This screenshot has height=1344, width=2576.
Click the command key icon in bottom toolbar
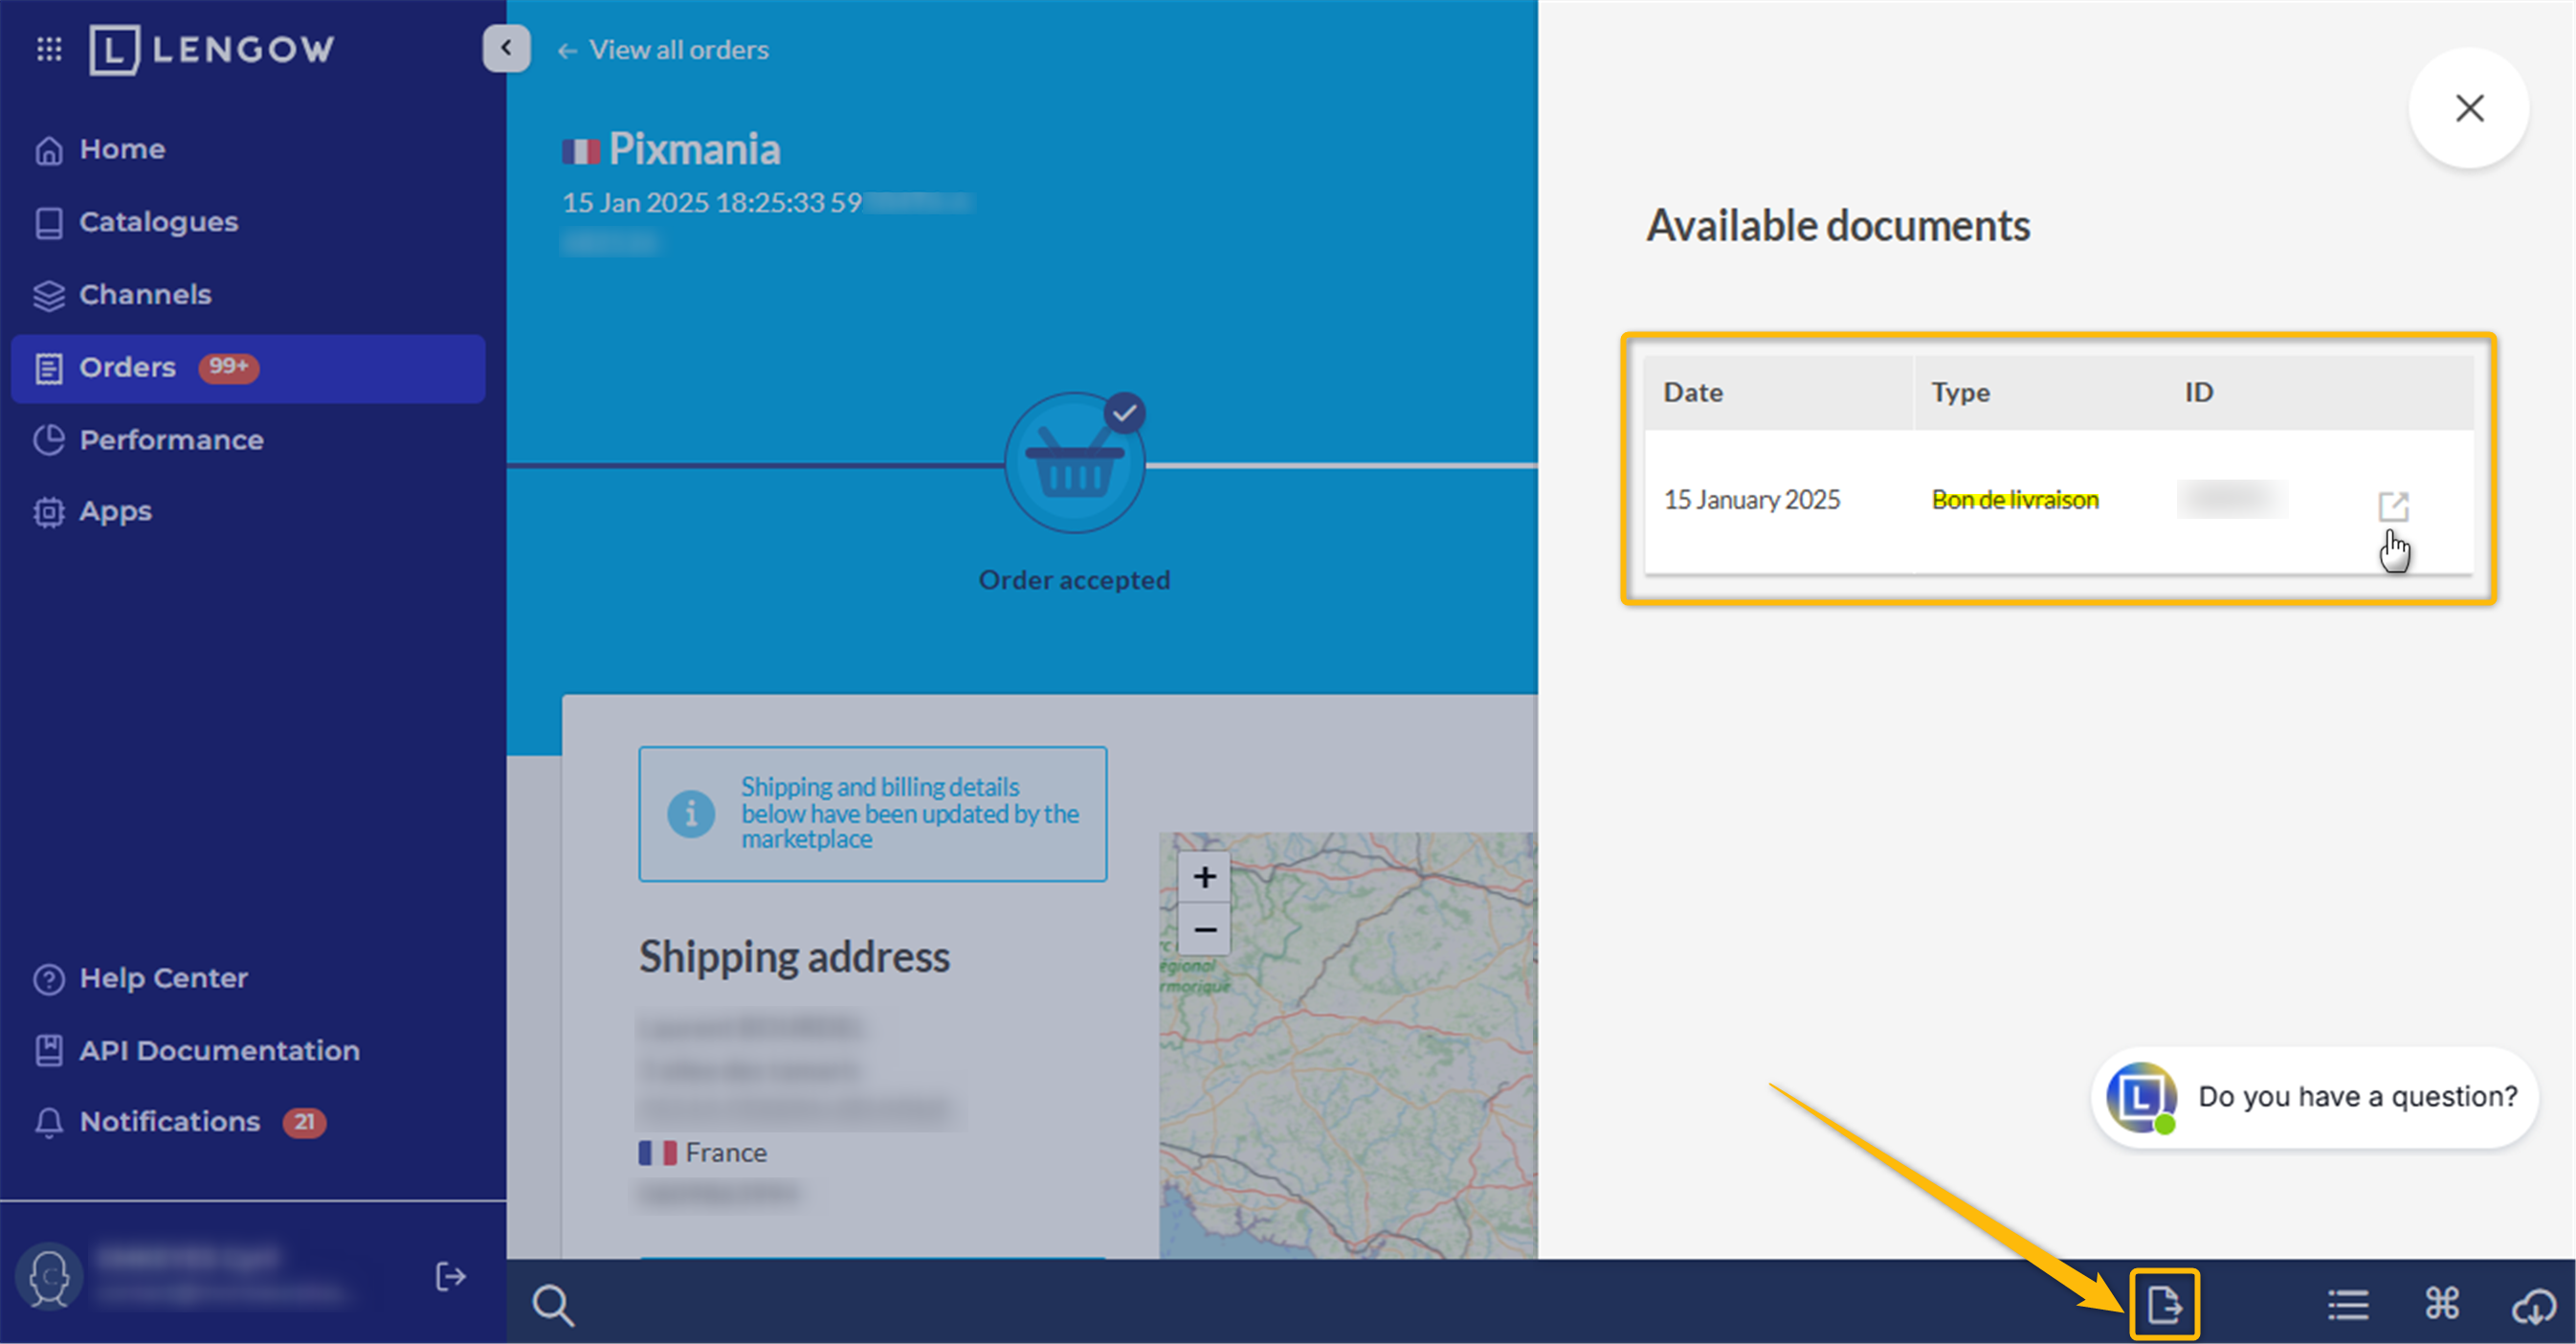[2442, 1304]
